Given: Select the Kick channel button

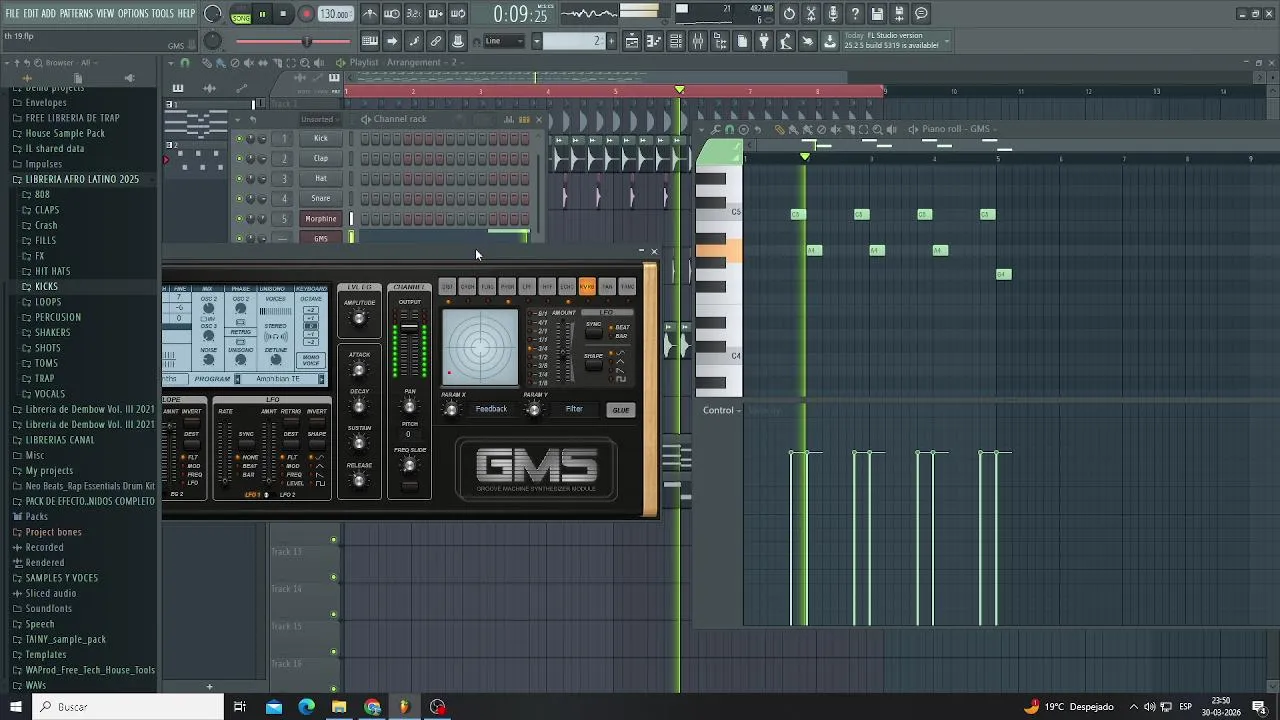Looking at the screenshot, I should 321,138.
